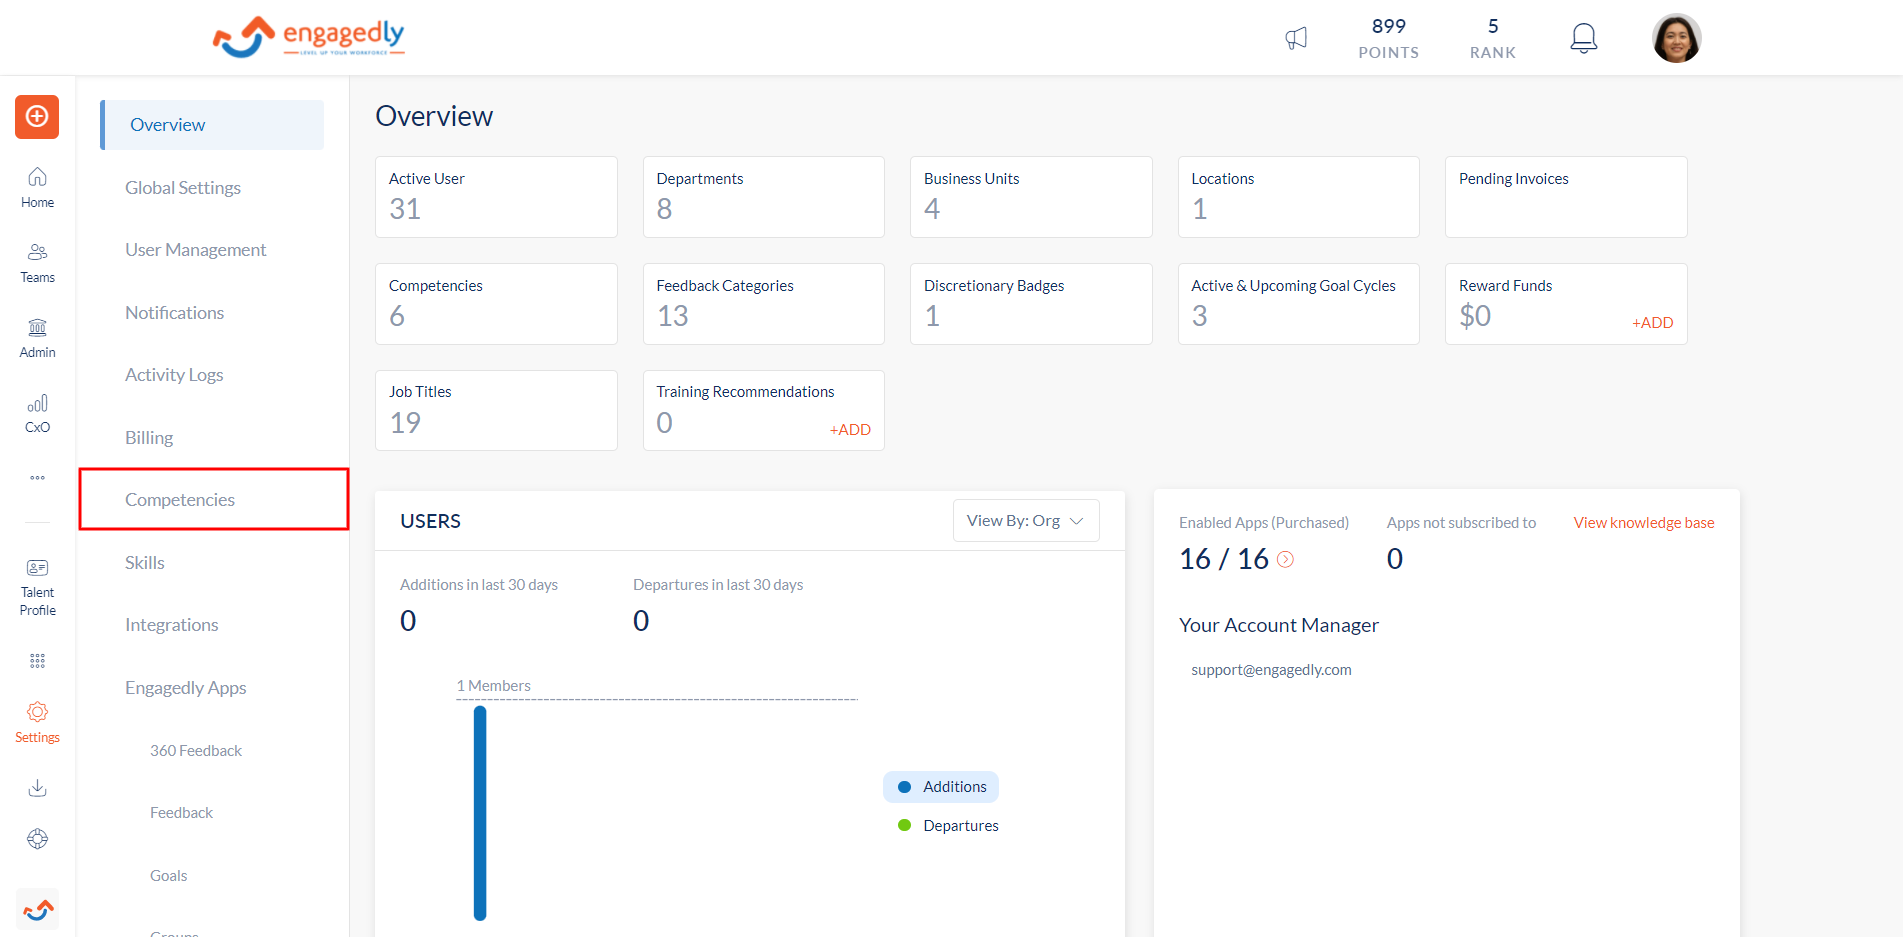Image resolution: width=1903 pixels, height=937 pixels.
Task: Open Billing menu item
Action: coord(149,438)
